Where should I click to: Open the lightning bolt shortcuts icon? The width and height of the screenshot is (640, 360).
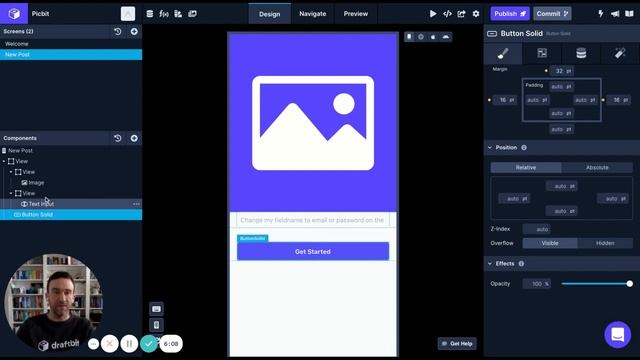point(600,13)
